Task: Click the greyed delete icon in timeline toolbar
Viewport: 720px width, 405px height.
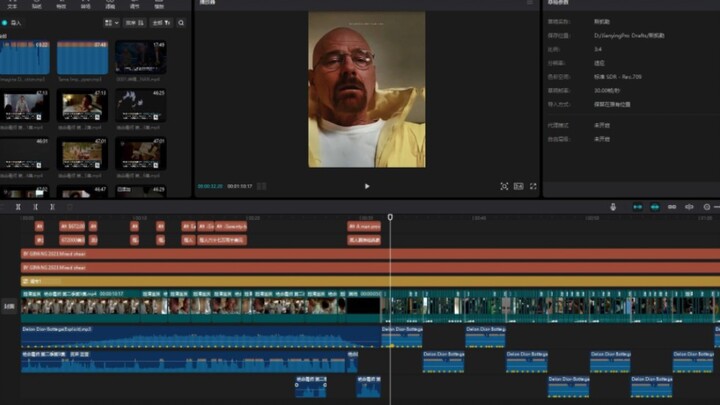Action: point(70,207)
